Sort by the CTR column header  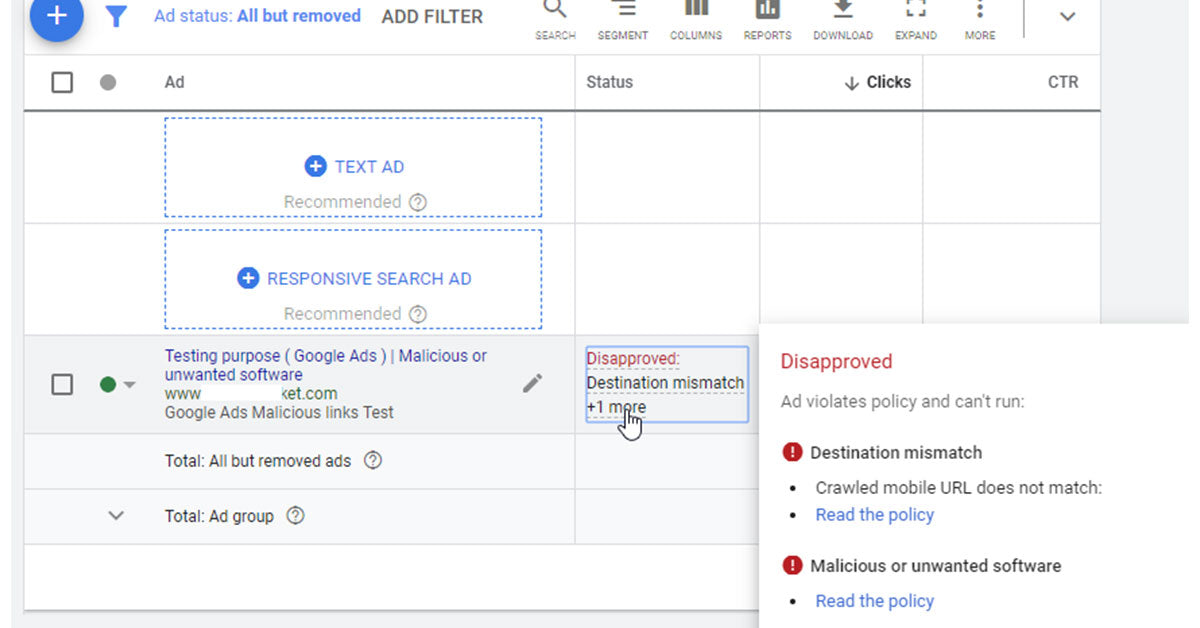pos(1063,82)
